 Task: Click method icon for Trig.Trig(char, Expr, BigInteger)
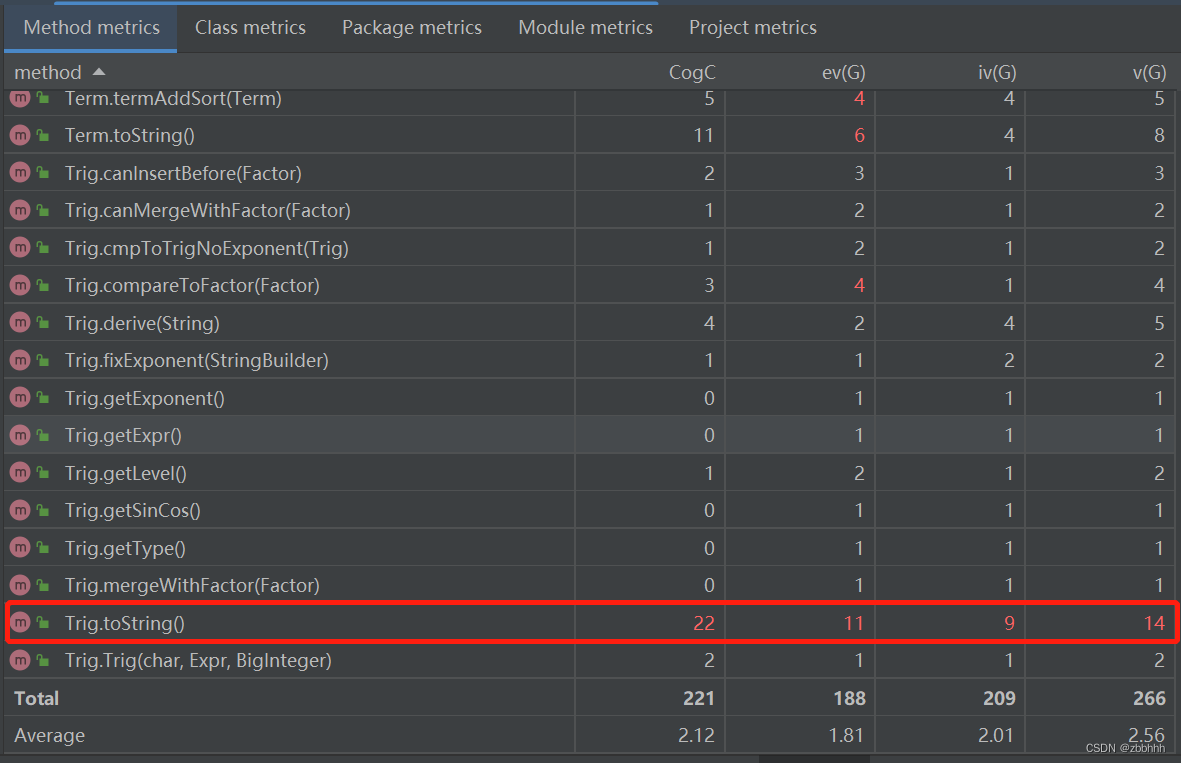[x=20, y=660]
